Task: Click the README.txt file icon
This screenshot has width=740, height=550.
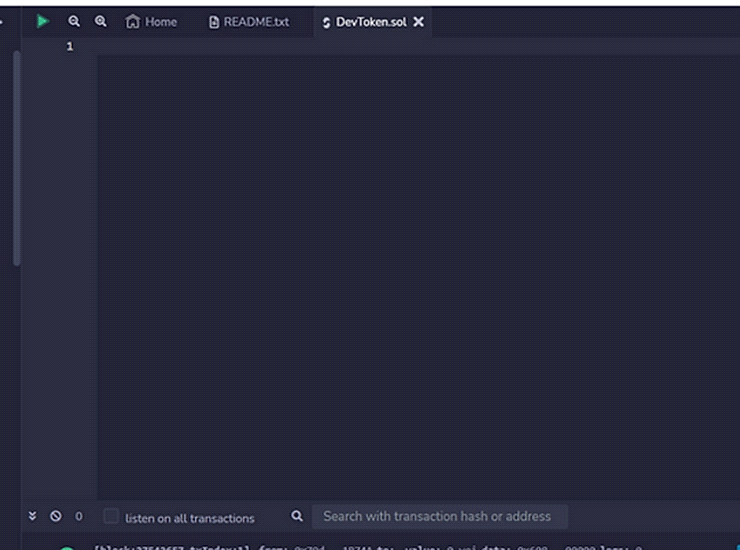Action: click(214, 22)
